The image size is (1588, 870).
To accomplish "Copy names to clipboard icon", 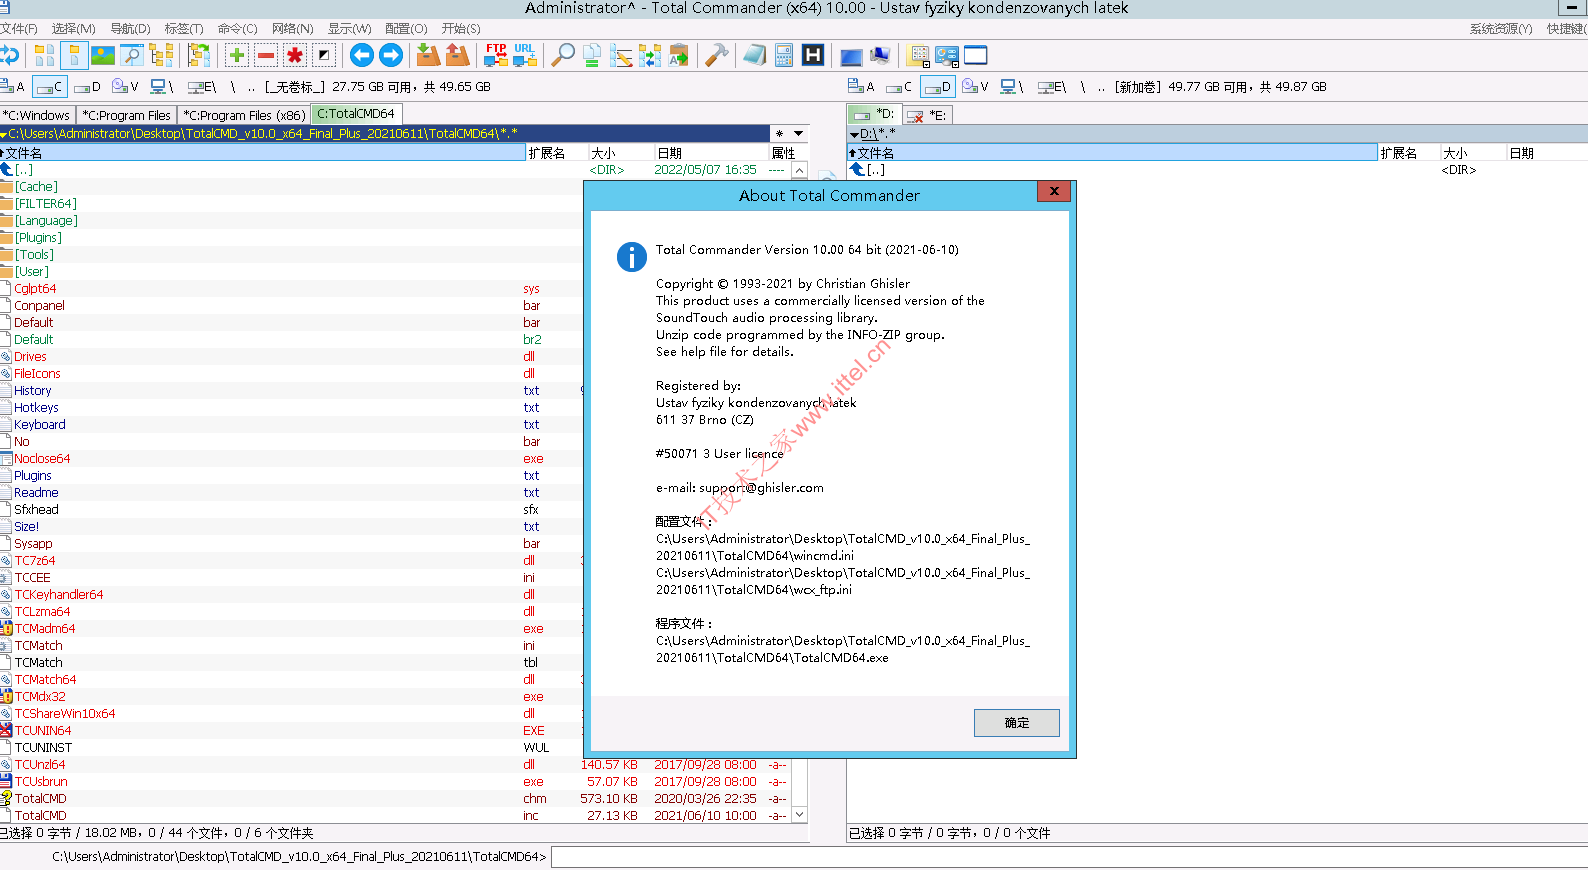I will pyautogui.click(x=679, y=55).
